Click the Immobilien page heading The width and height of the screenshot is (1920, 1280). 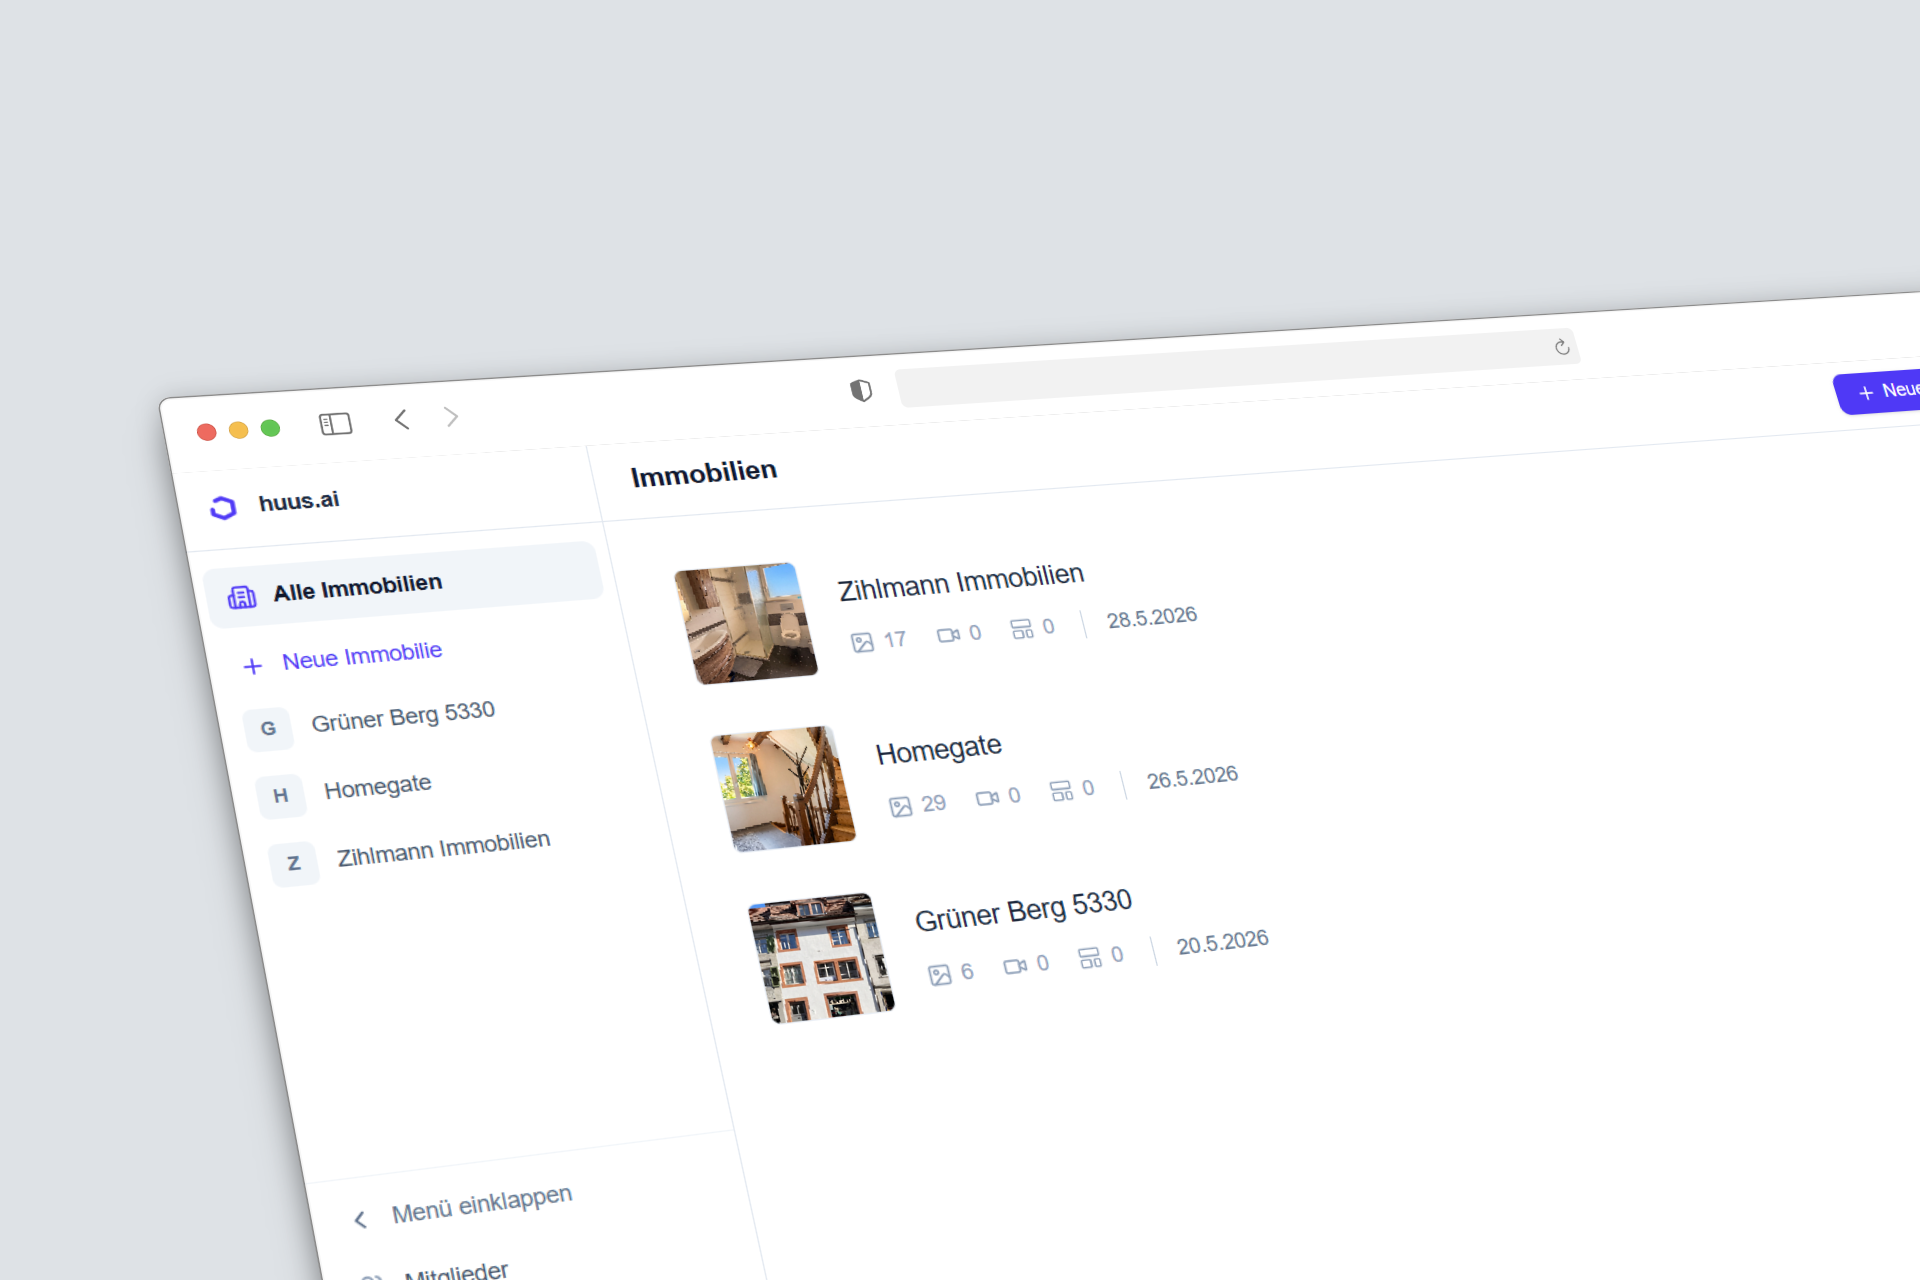point(704,473)
